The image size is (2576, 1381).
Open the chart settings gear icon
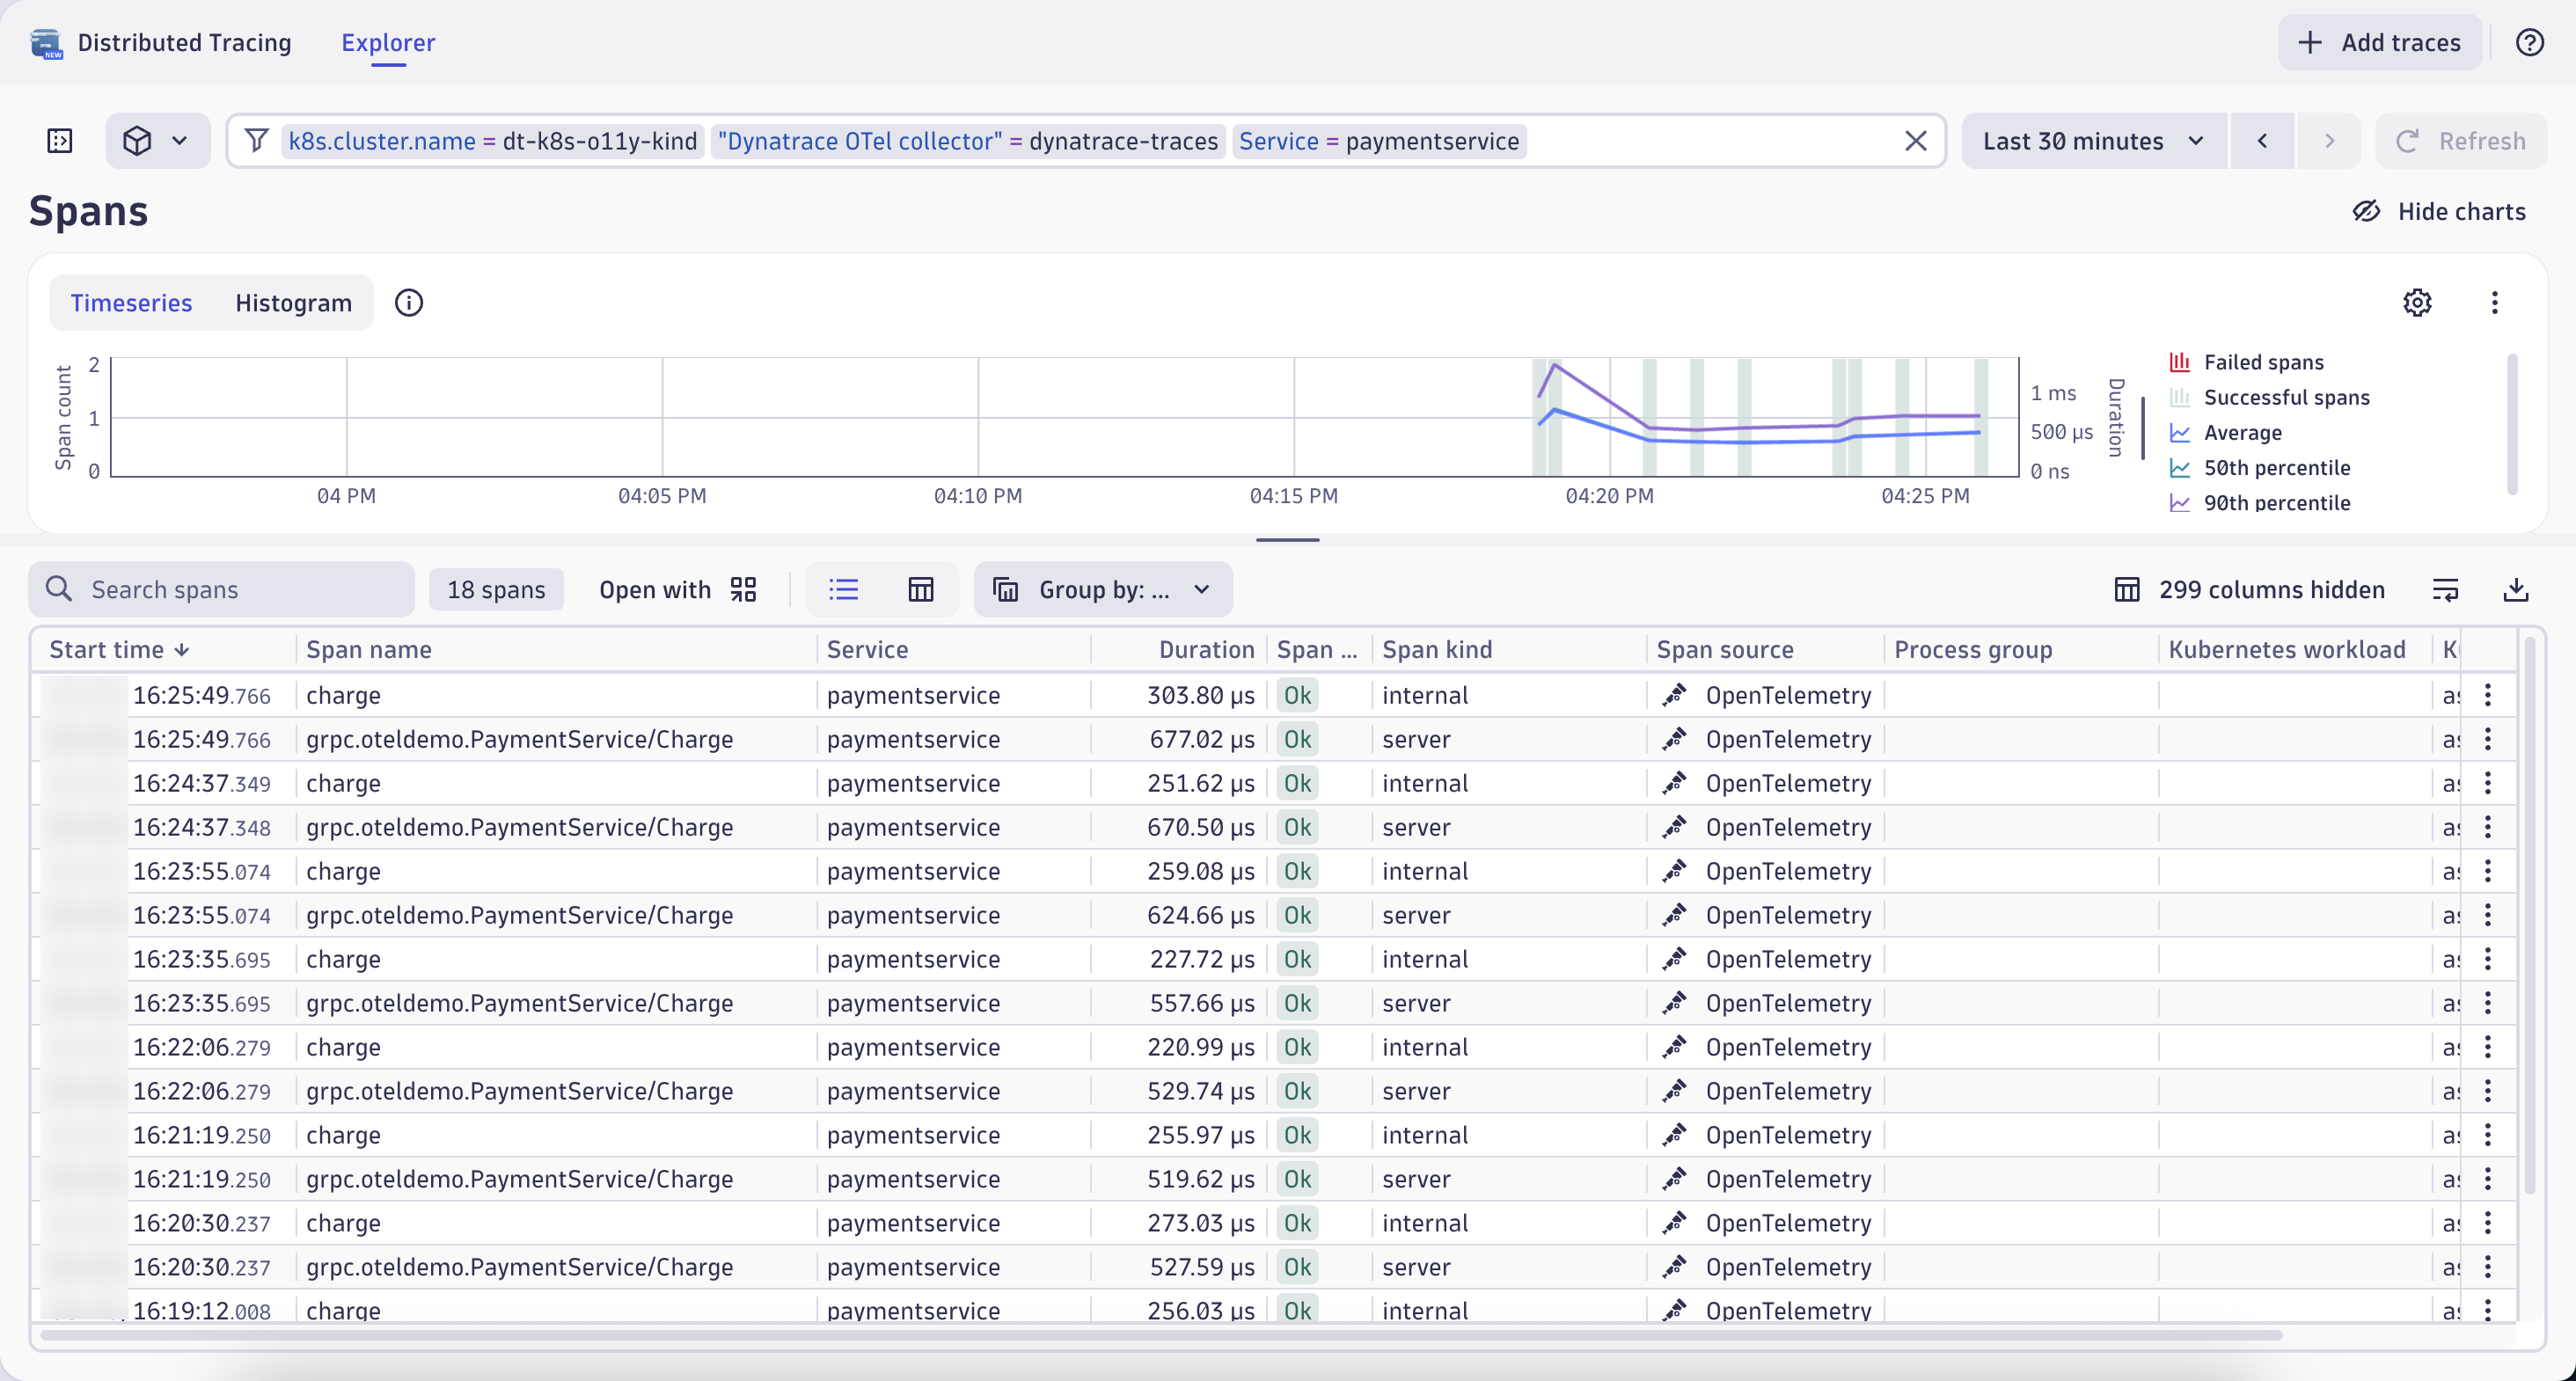(2418, 302)
